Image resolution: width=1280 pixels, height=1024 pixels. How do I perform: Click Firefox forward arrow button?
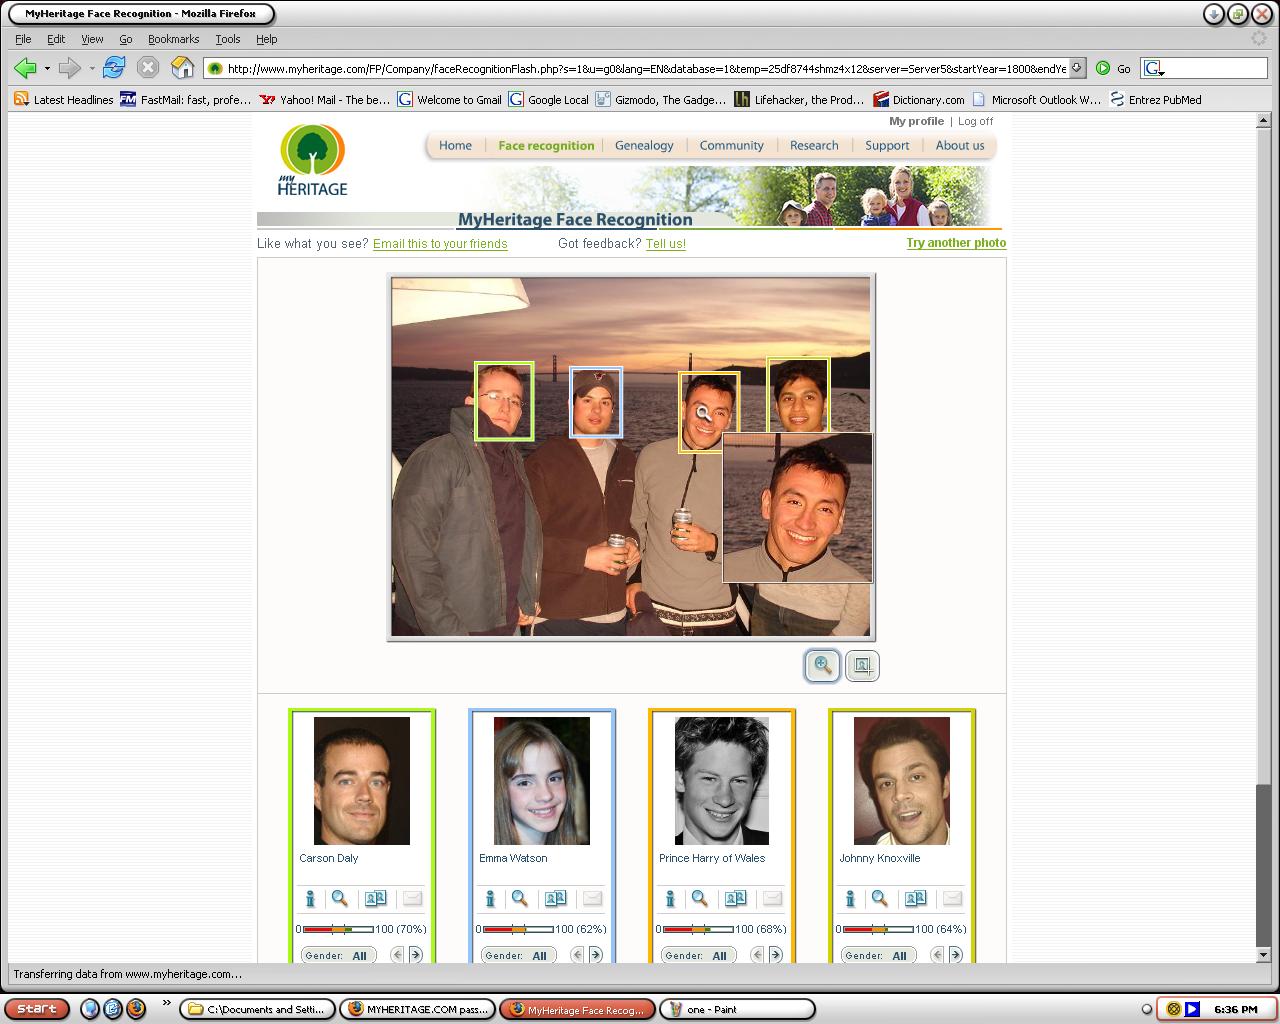pos(69,68)
